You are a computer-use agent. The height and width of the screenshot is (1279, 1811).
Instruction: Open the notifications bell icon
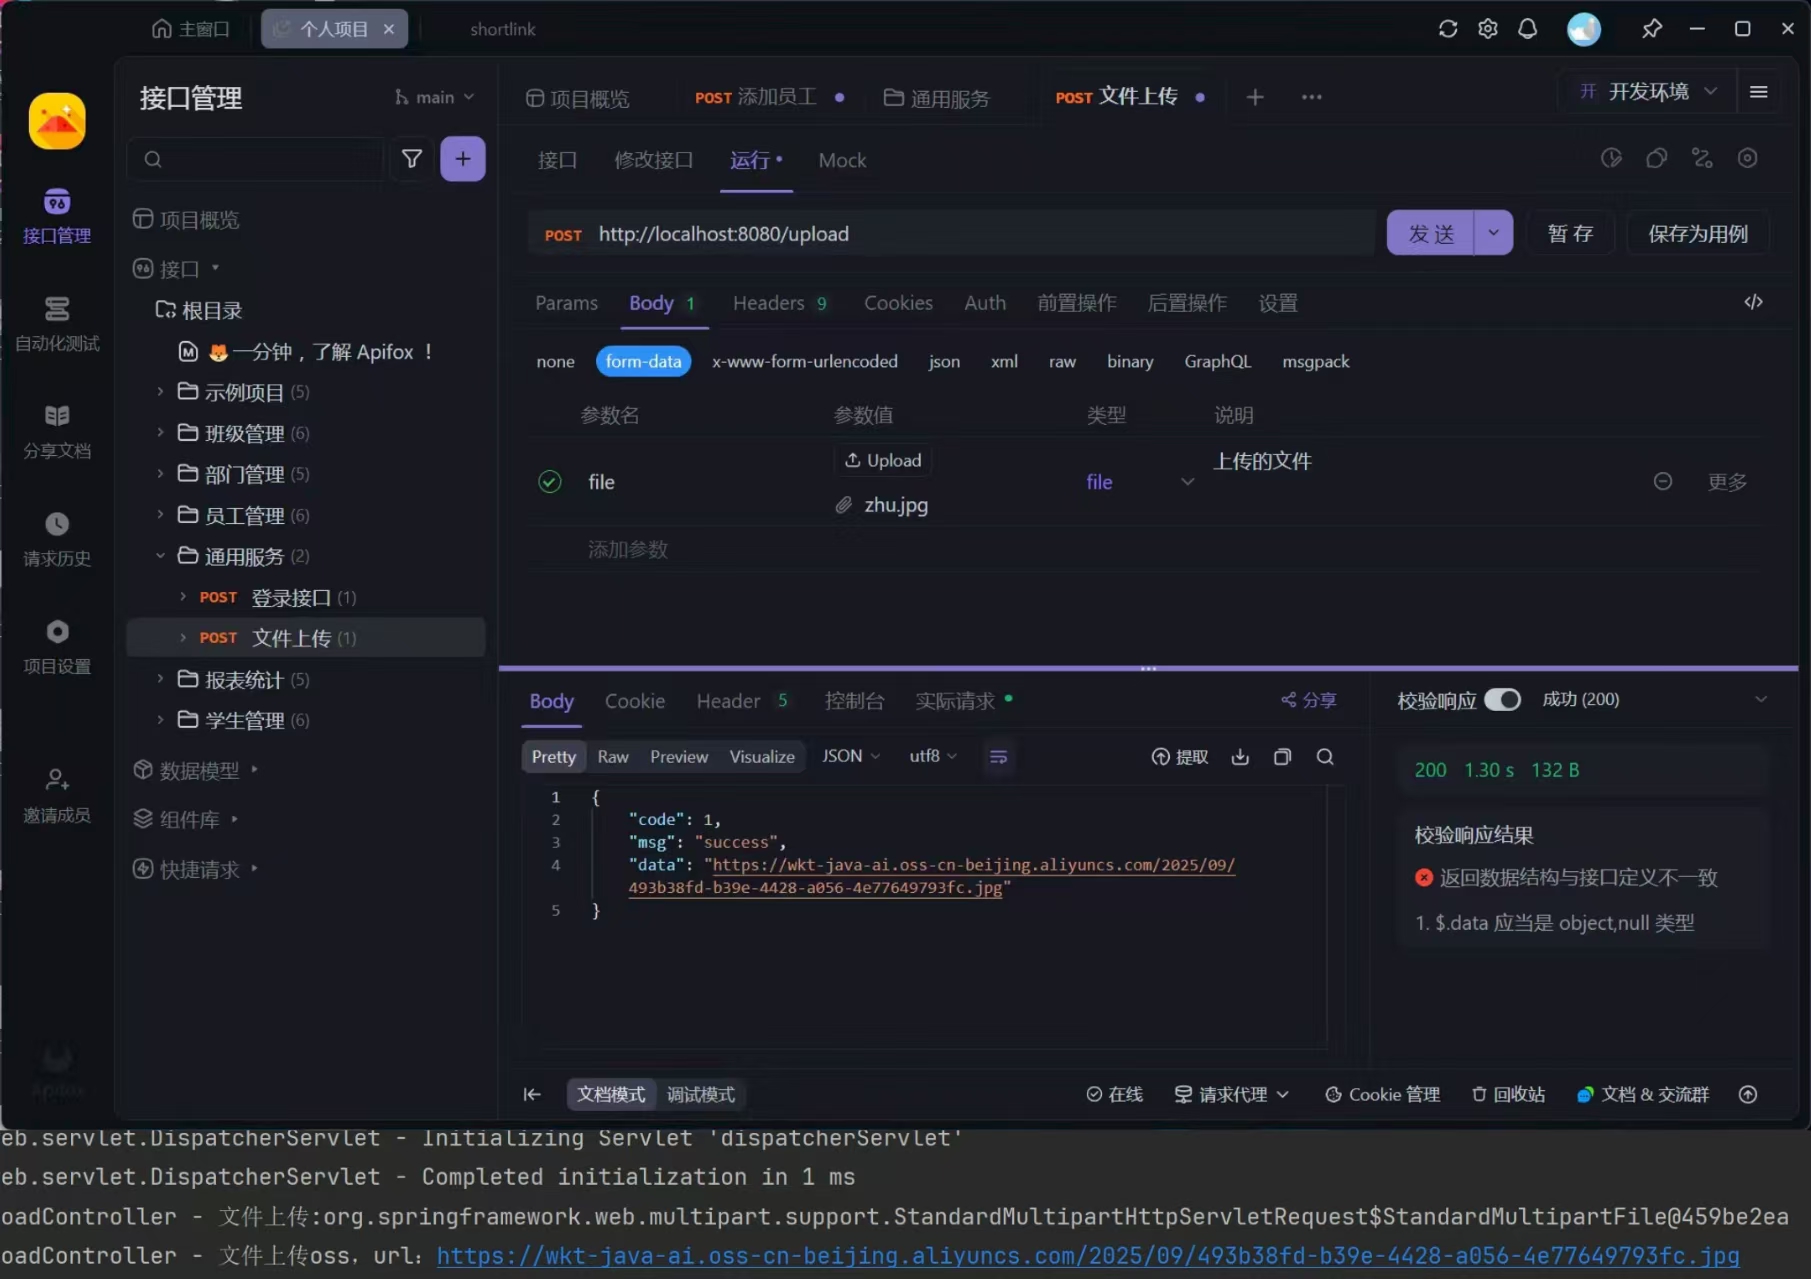[1527, 29]
